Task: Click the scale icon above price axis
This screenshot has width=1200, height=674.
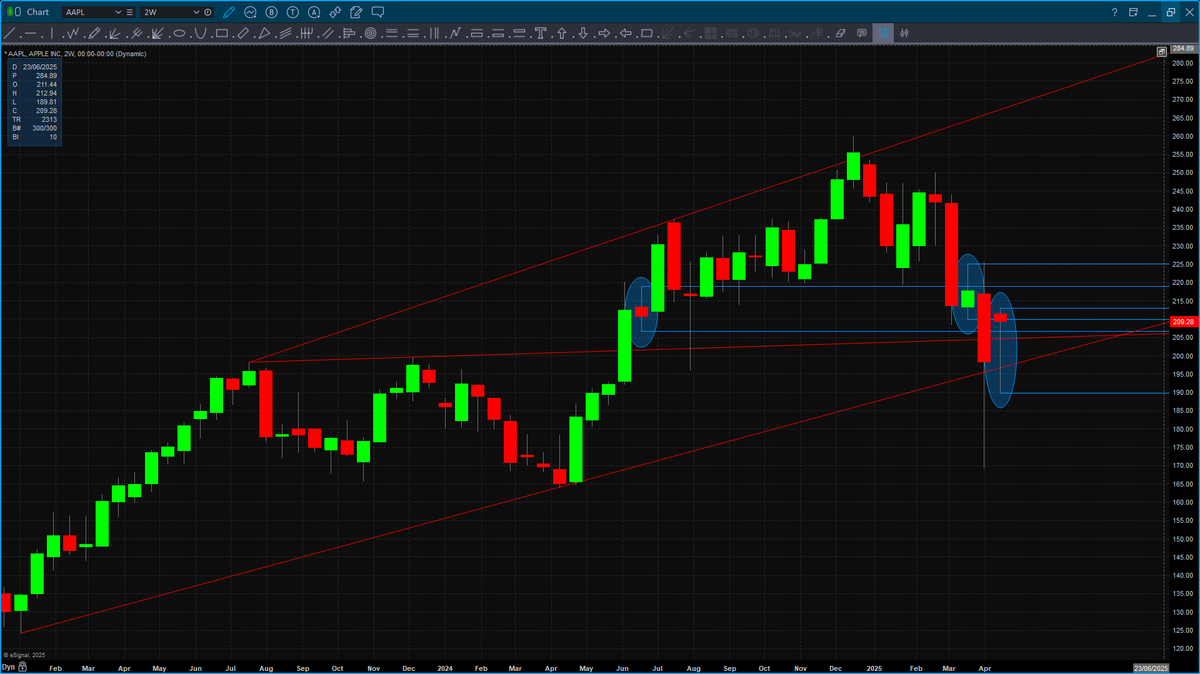Action: [1162, 50]
